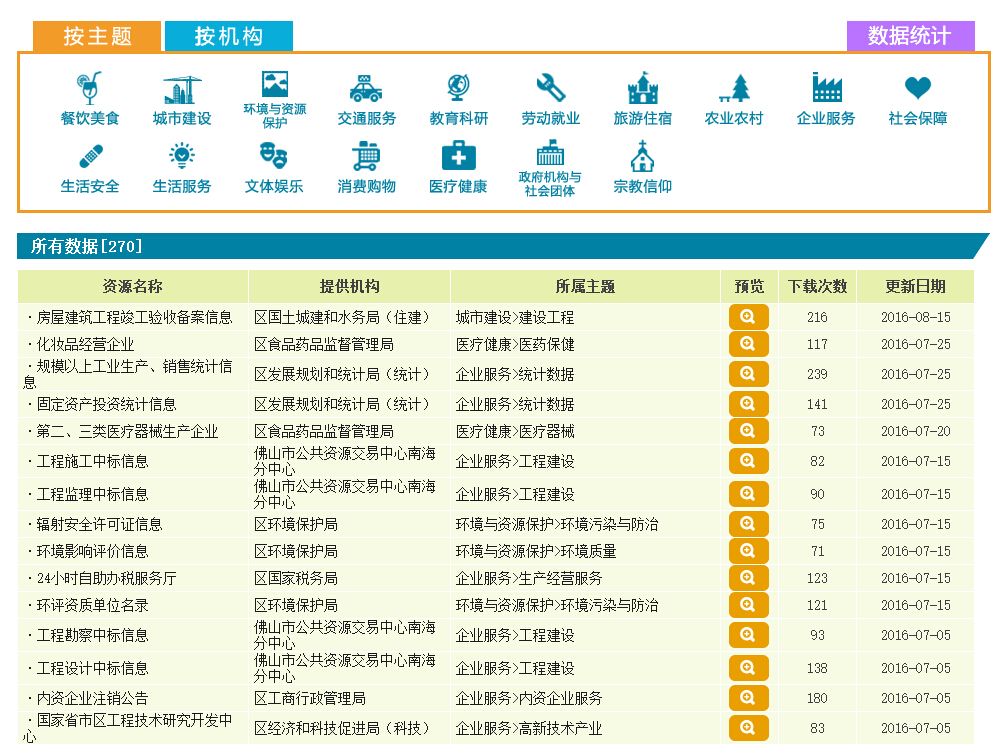The height and width of the screenshot is (754, 994).
Task: Open preview for 工程施工中标信息
Action: tap(749, 461)
